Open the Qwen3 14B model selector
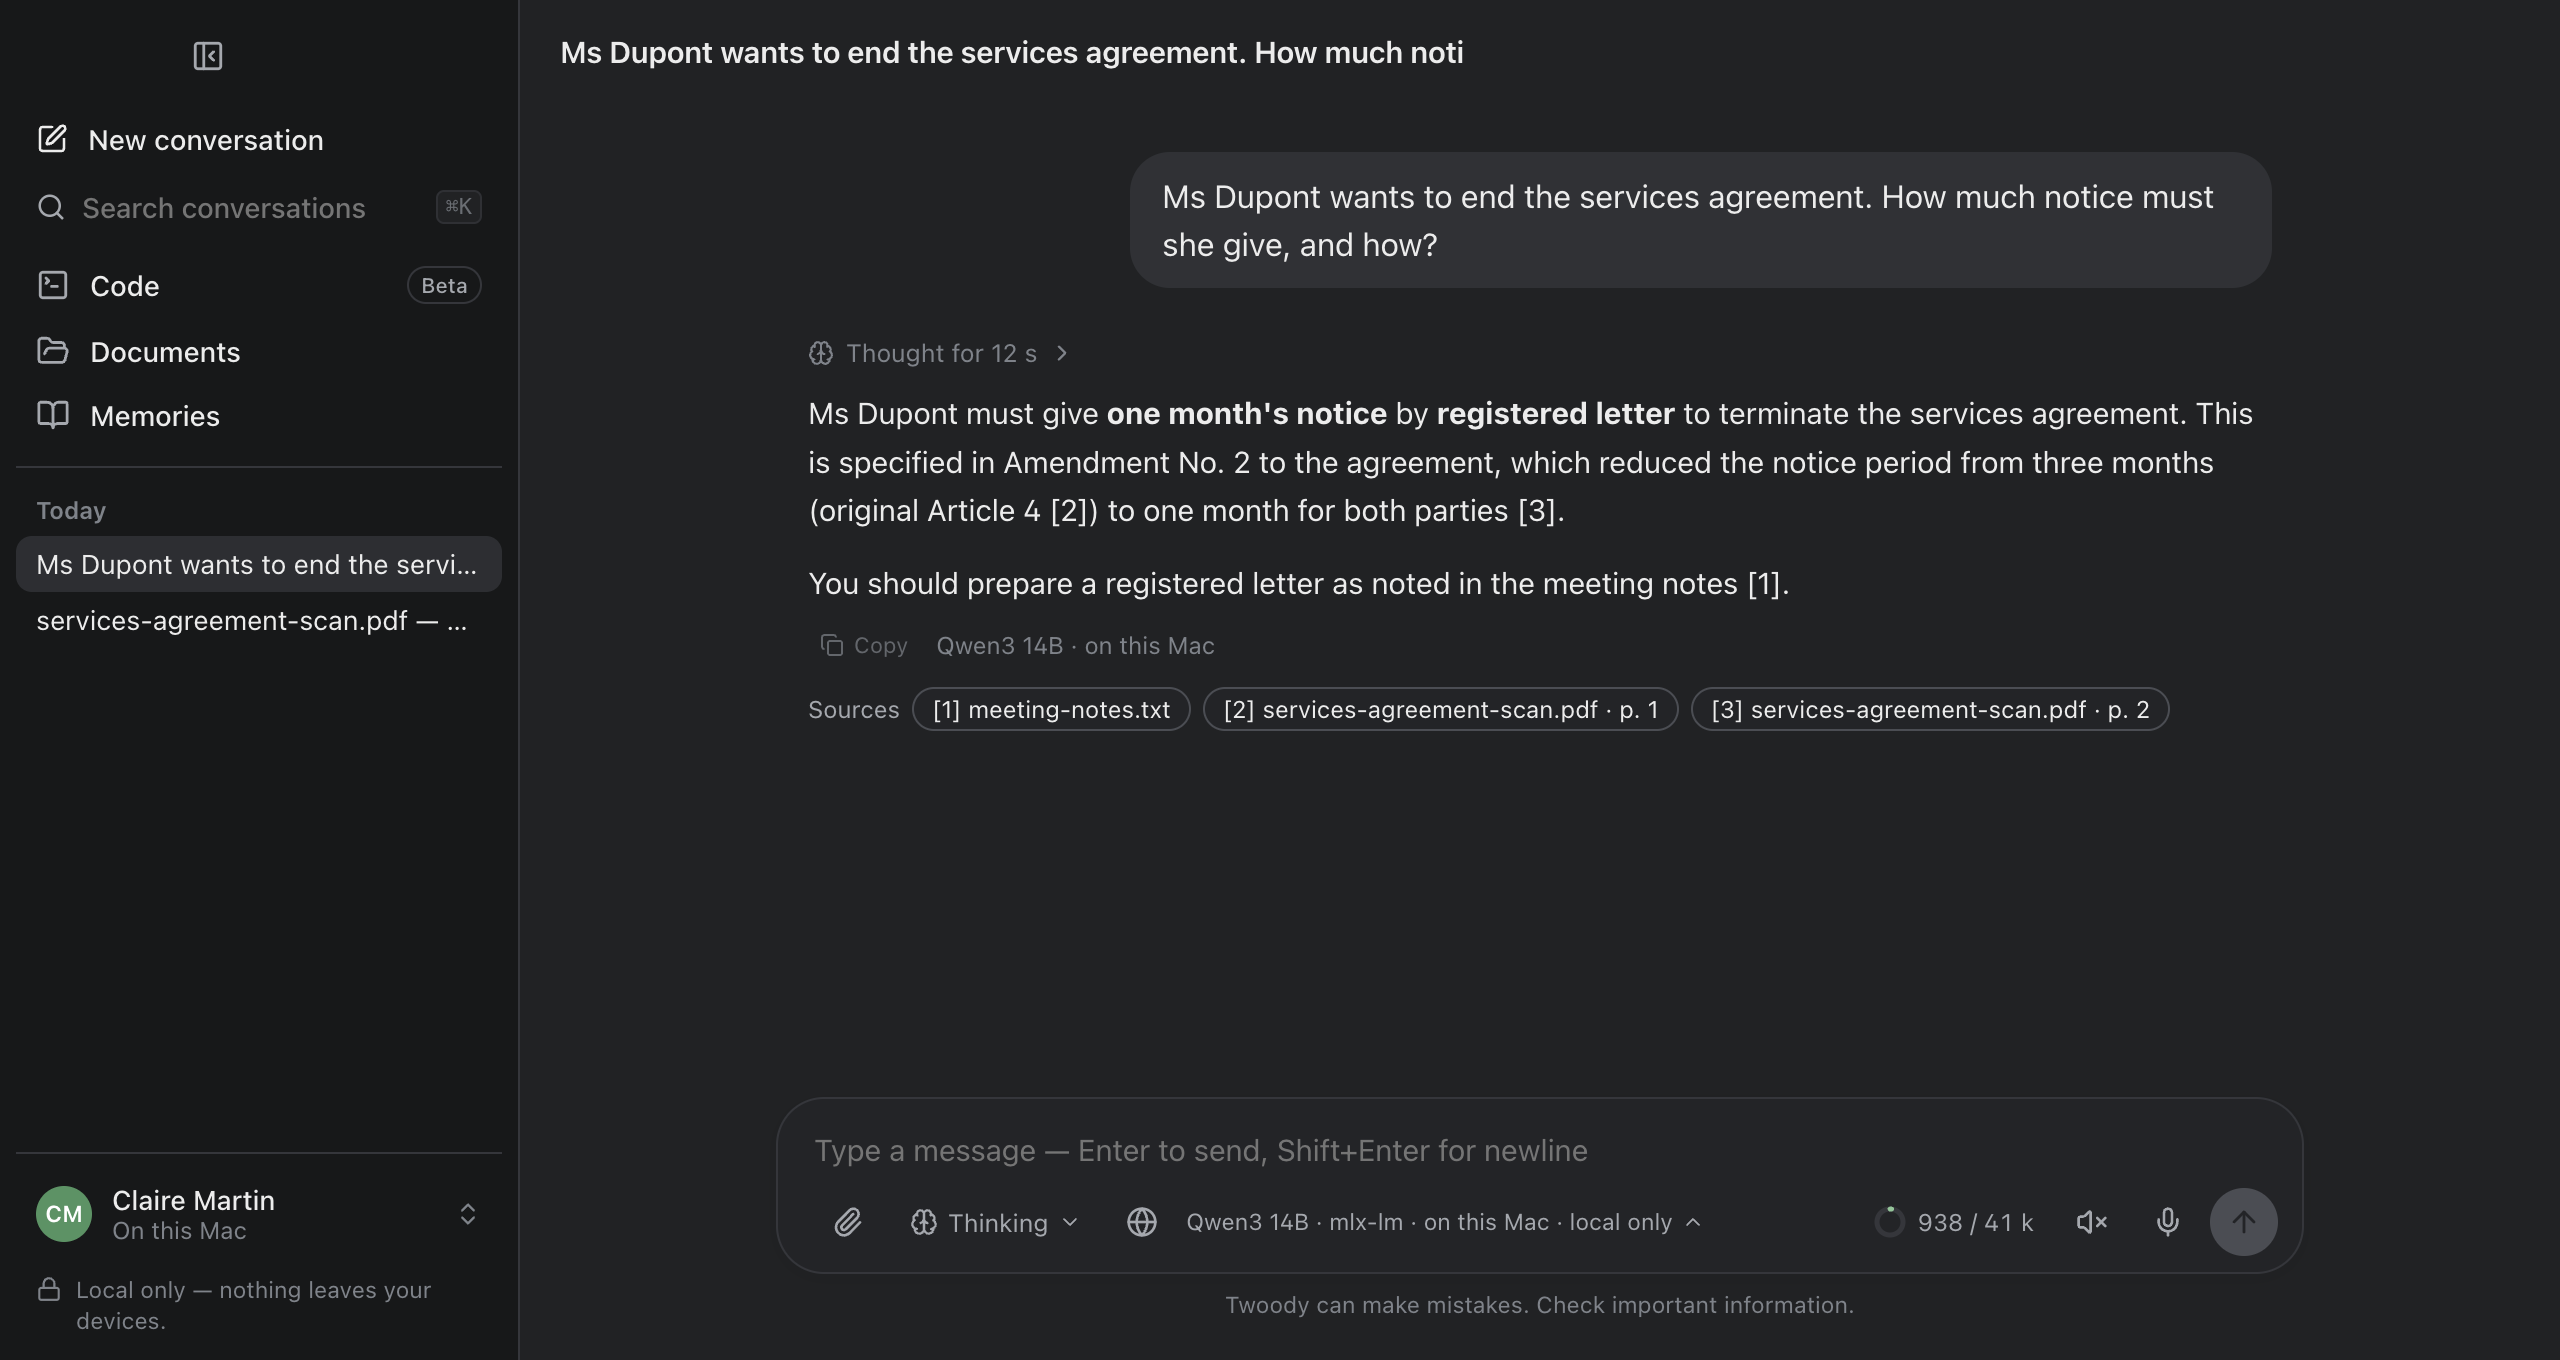 coord(1442,1223)
